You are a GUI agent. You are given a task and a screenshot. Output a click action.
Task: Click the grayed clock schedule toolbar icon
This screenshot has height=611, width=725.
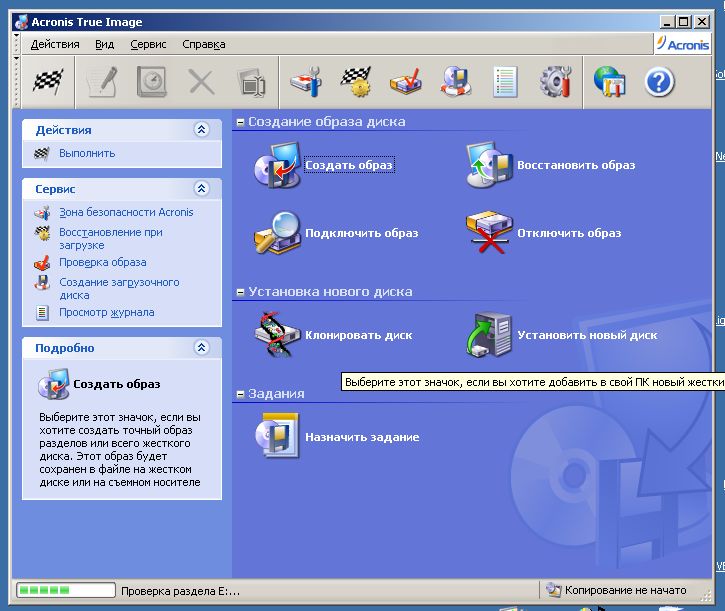point(152,82)
